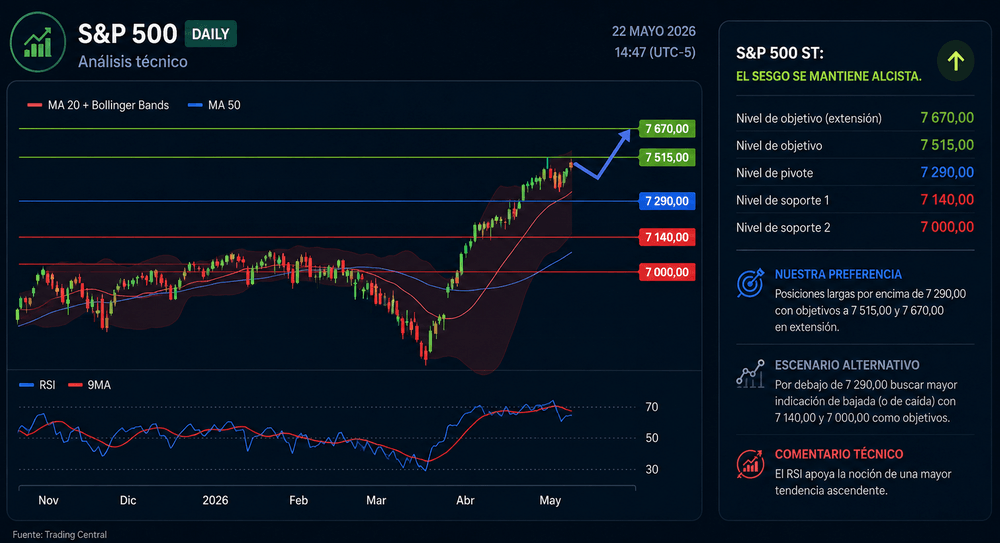The image size is (1000, 543).
Task: Click the Nivel de soporte 1 row label
Action: [783, 200]
